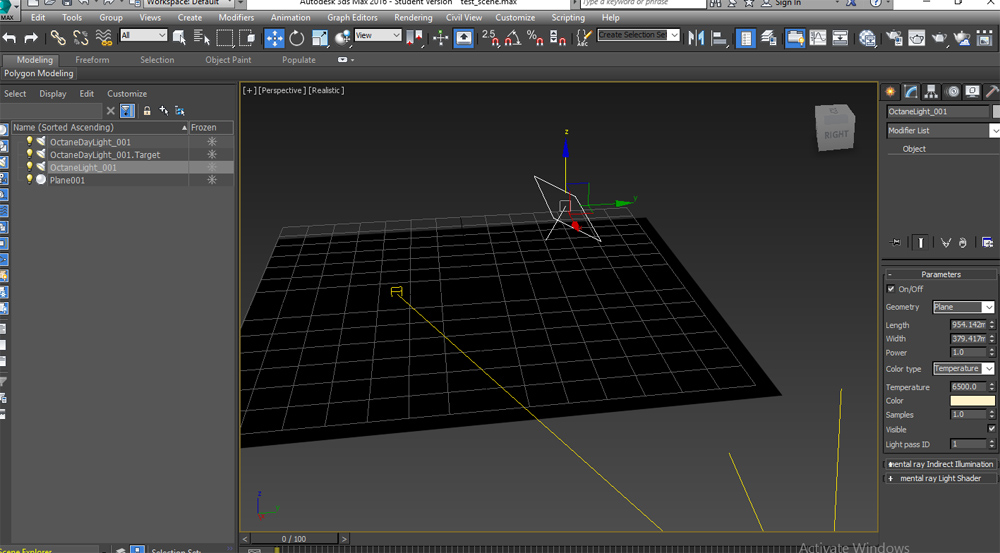Open the Schematic View icon
This screenshot has height=553, width=1000.
coord(841,38)
